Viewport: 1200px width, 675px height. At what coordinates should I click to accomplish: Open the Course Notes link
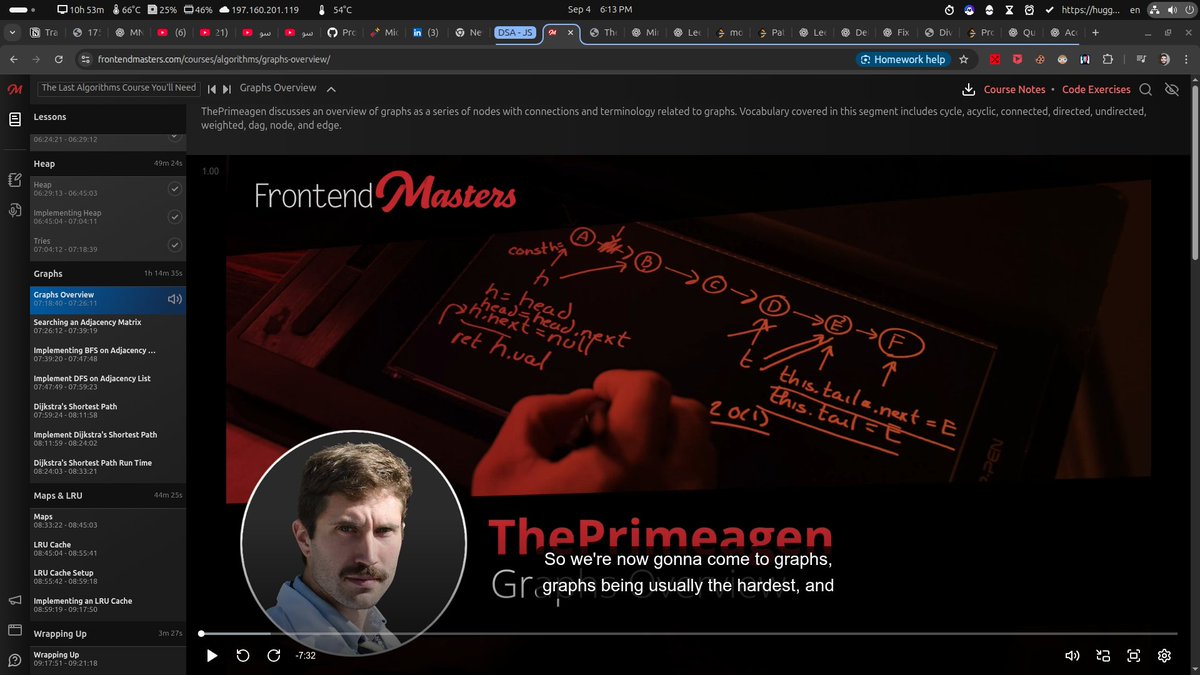point(1014,89)
